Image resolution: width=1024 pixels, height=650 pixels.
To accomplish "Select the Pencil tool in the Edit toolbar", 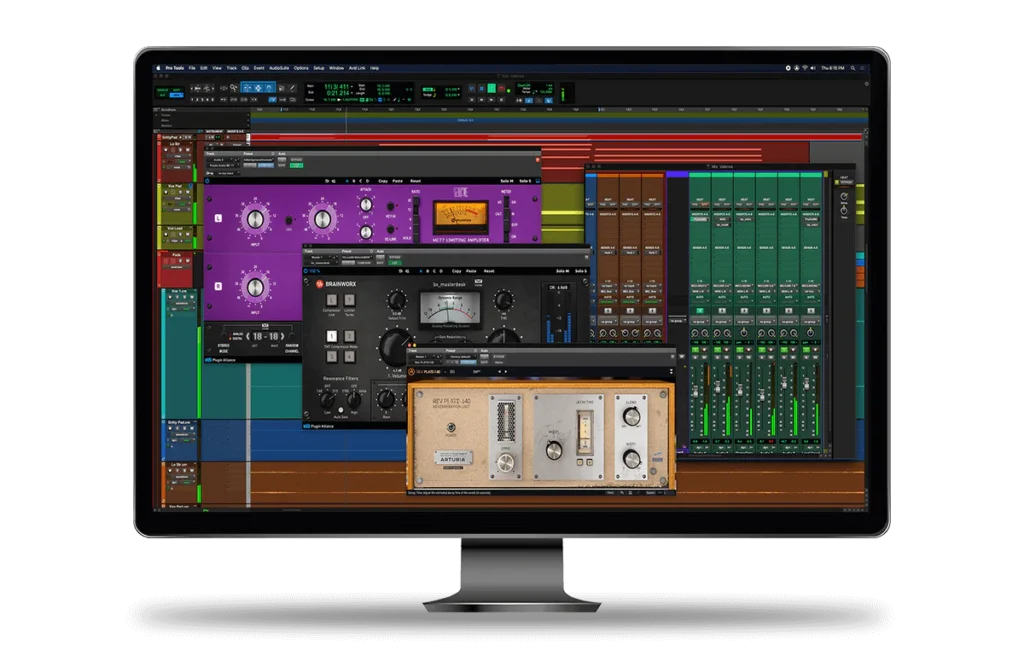I will (291, 87).
